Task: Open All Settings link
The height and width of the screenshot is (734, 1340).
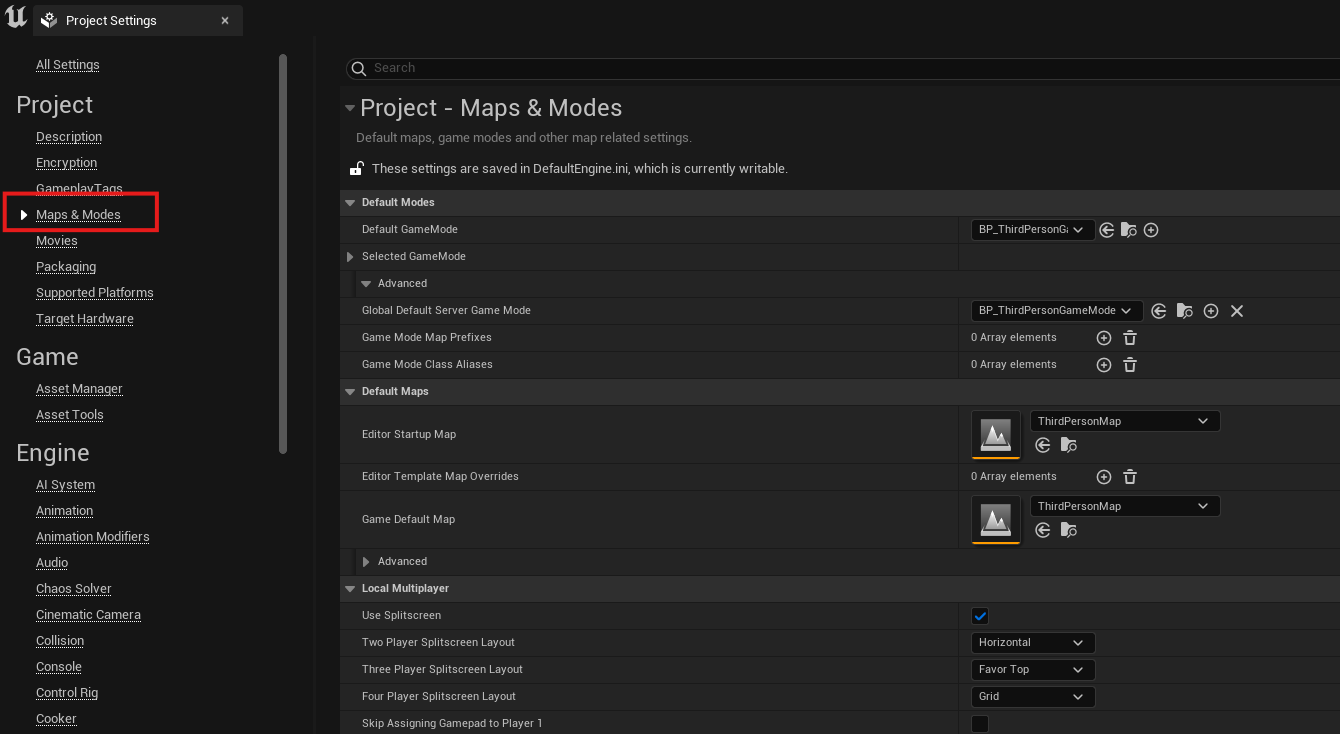Action: [68, 65]
